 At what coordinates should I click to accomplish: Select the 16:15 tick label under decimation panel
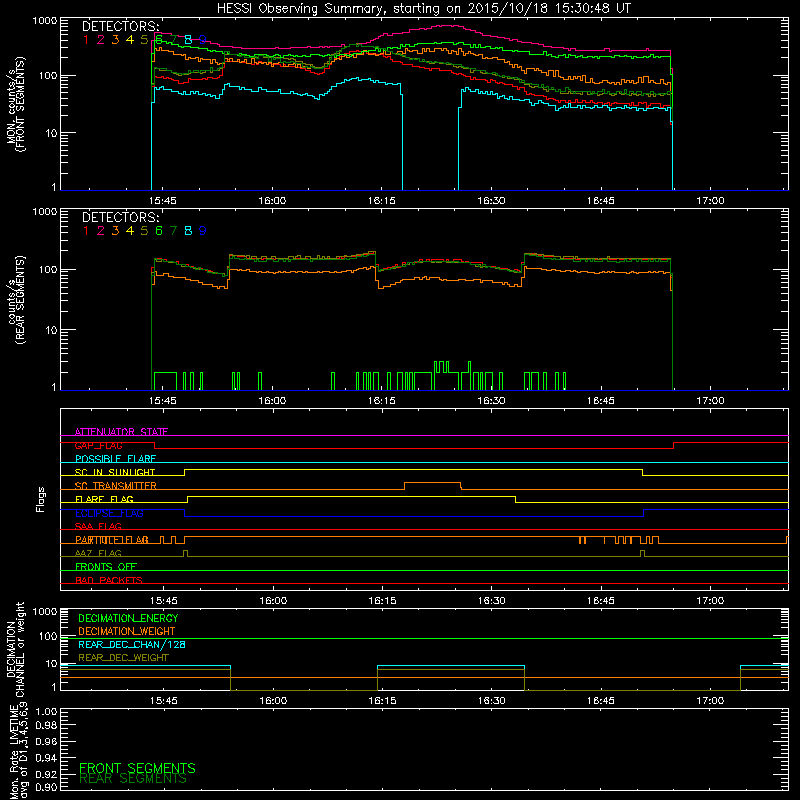[382, 701]
